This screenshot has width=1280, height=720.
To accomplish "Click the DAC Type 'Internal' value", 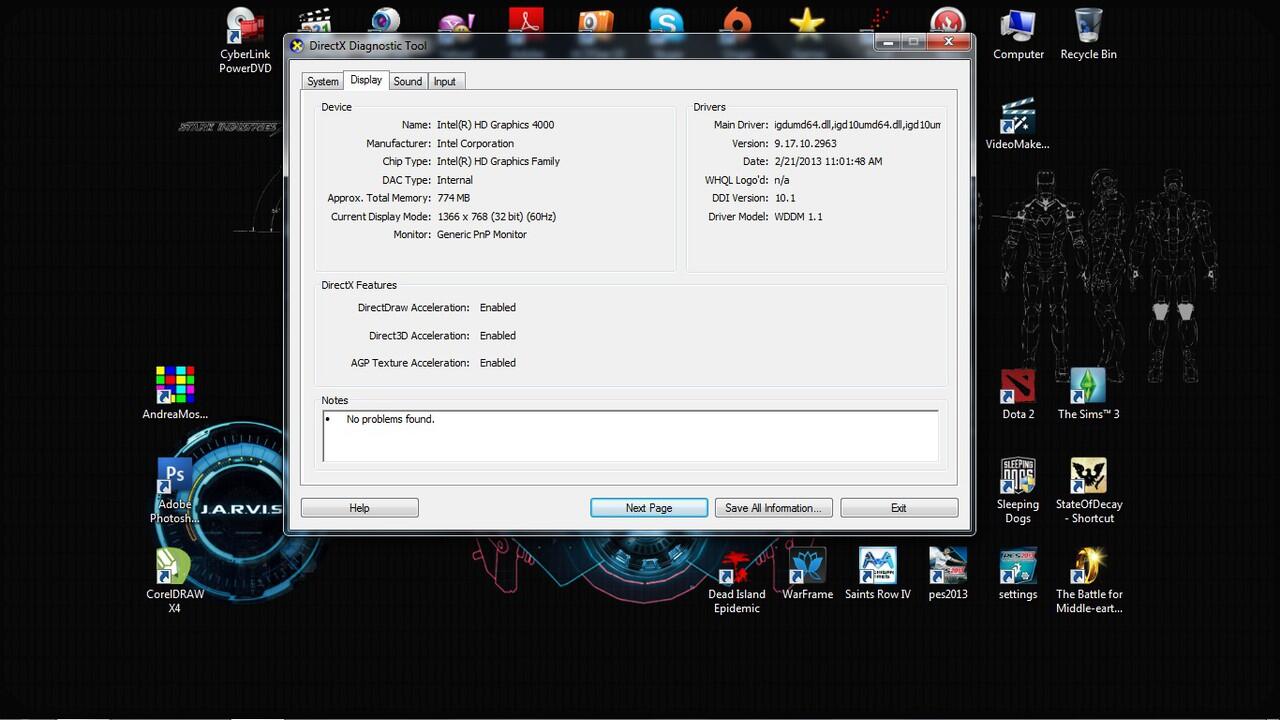I will point(455,180).
